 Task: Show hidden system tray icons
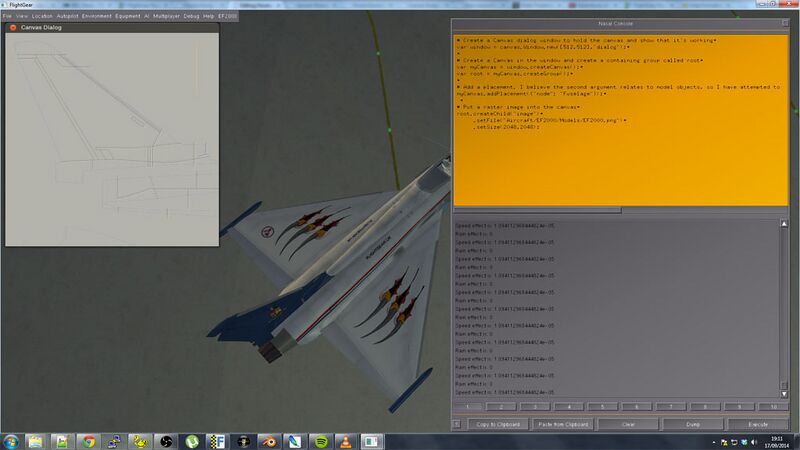tap(714, 442)
